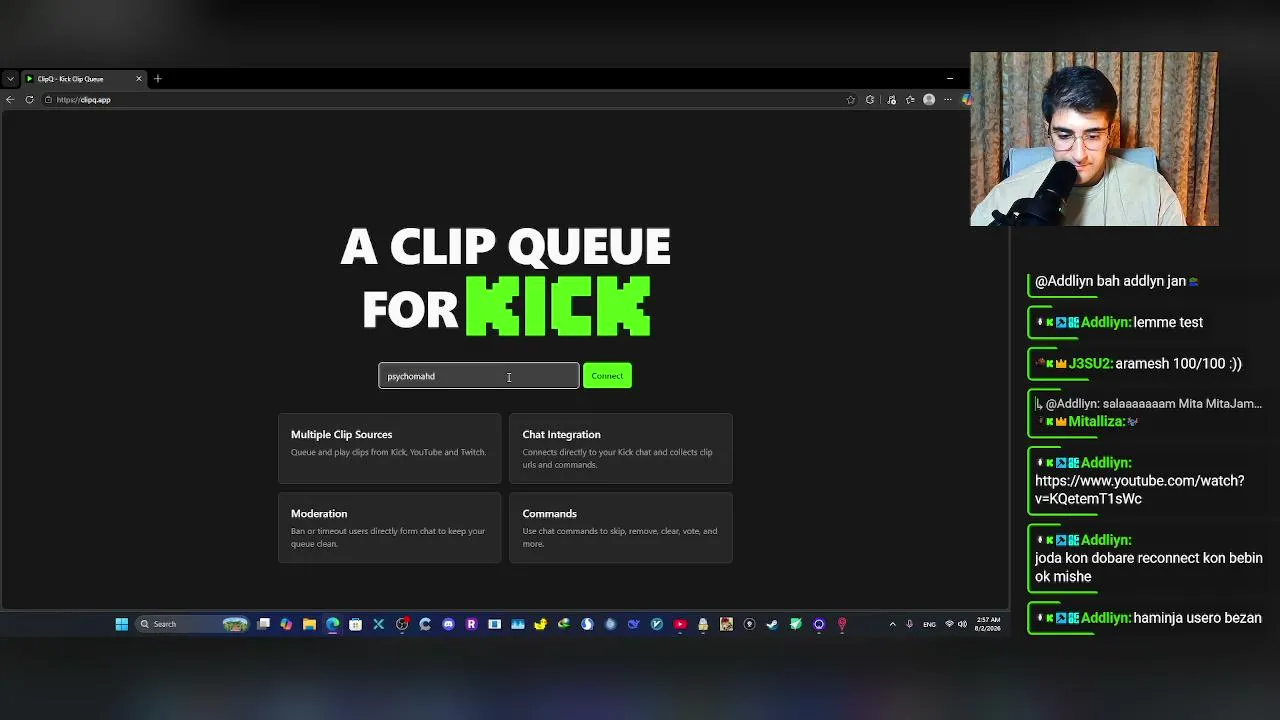The height and width of the screenshot is (720, 1280).
Task: Open the Wi-Fi network flyout
Action: tap(949, 624)
